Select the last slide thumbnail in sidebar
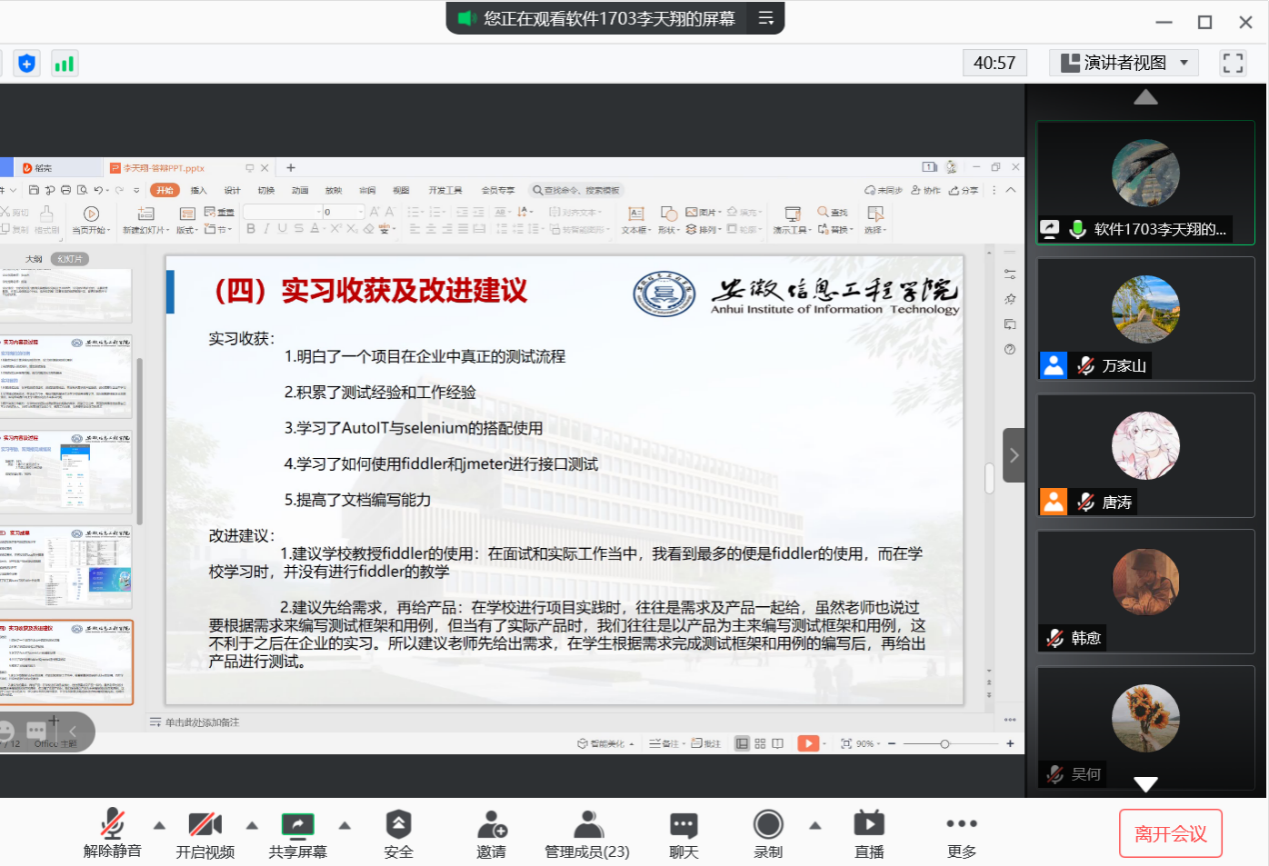Image resolution: width=1269 pixels, height=866 pixels. point(67,660)
